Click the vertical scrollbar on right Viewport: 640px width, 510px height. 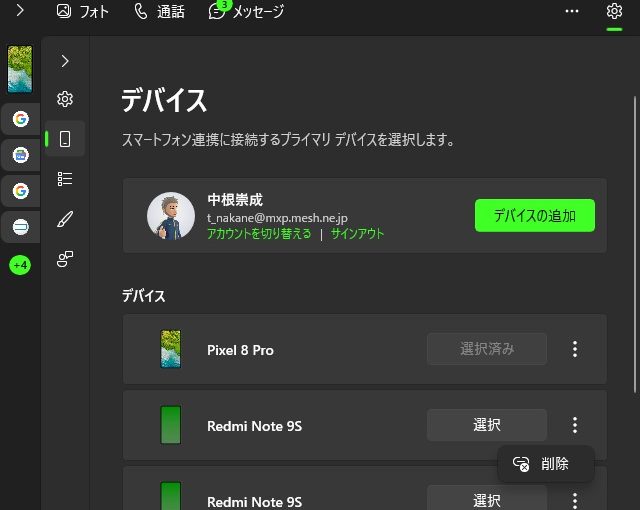635,245
